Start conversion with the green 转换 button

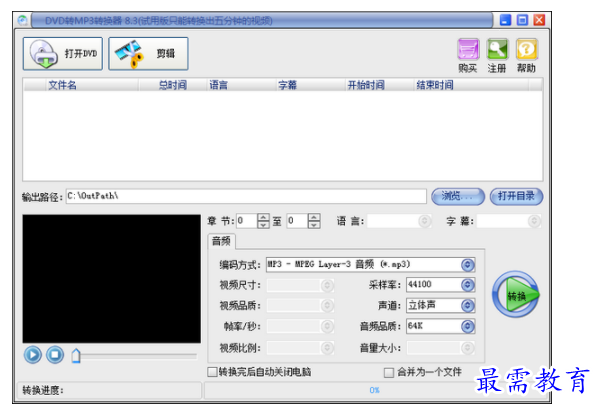(516, 295)
